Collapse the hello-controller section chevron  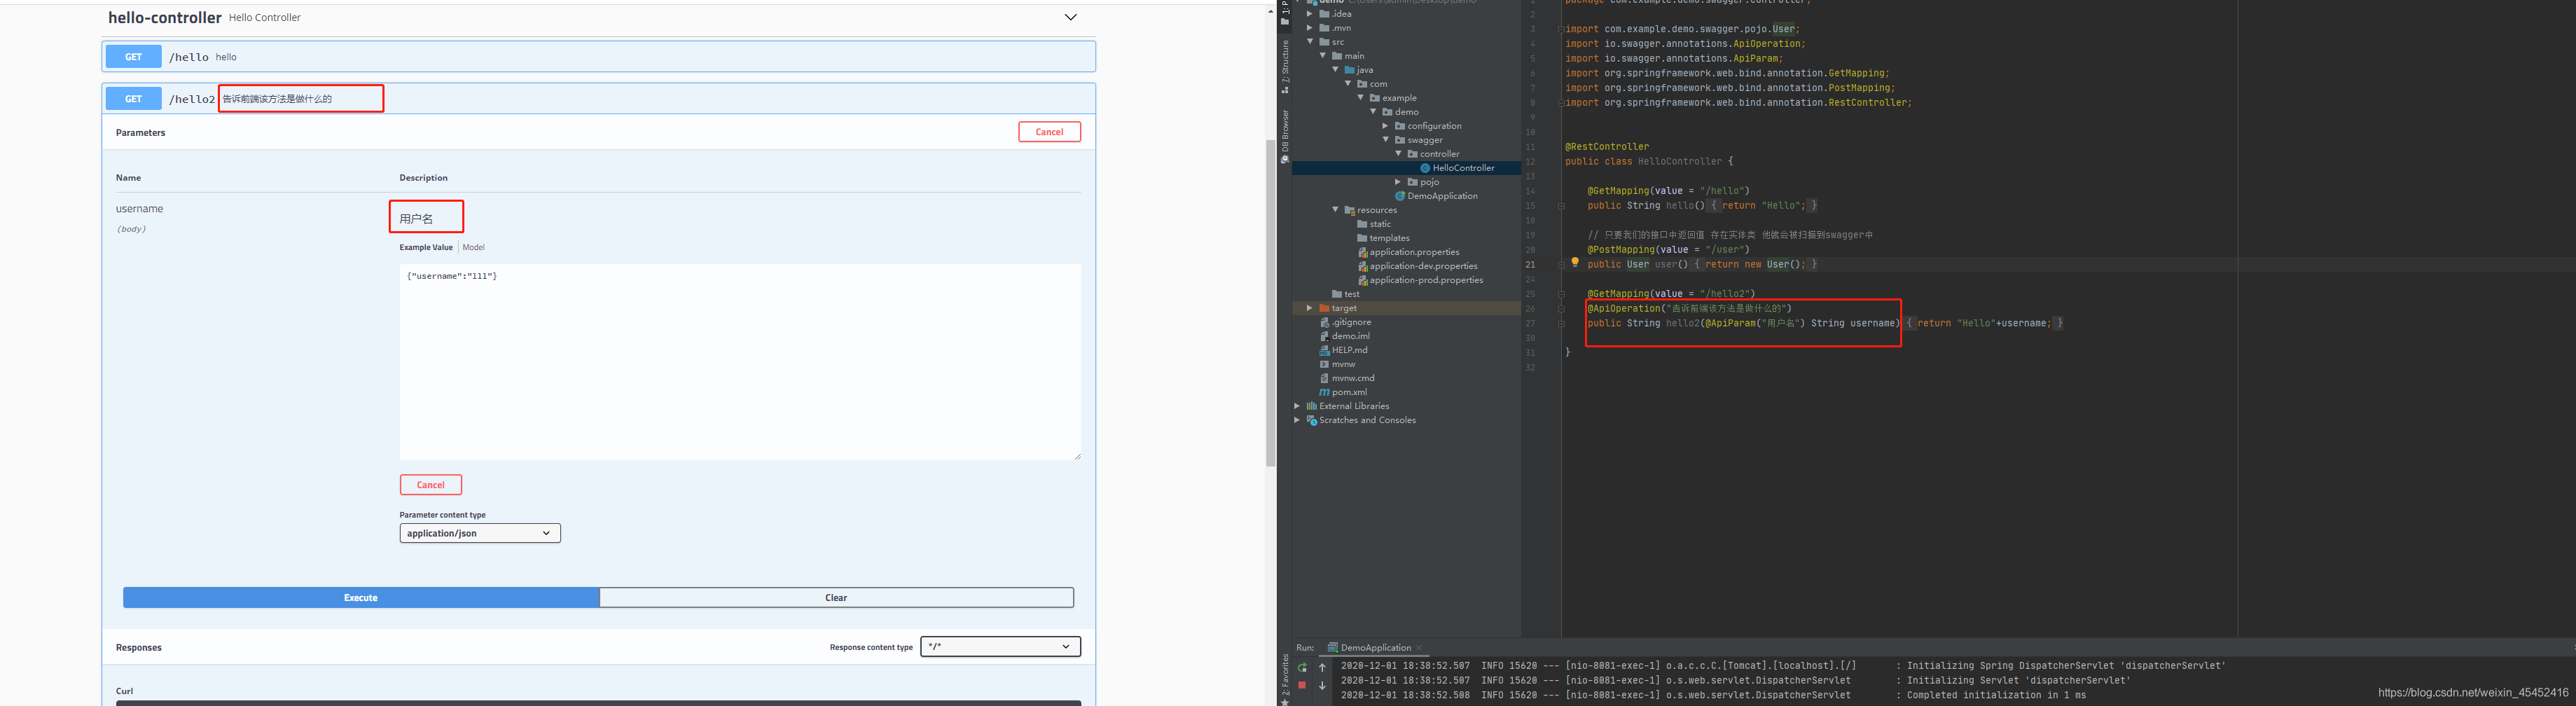[x=1070, y=17]
